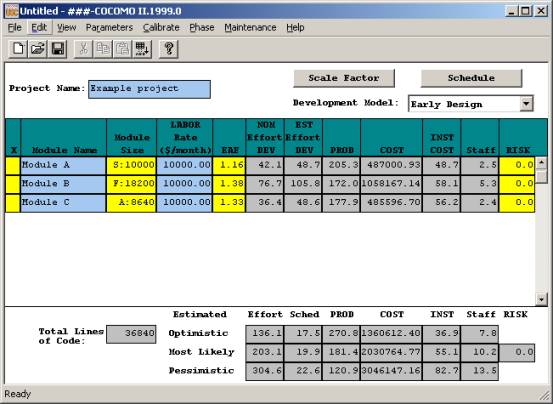This screenshot has height=404, width=553.
Task: Click Module B labor rate 10000.00
Action: (184, 184)
